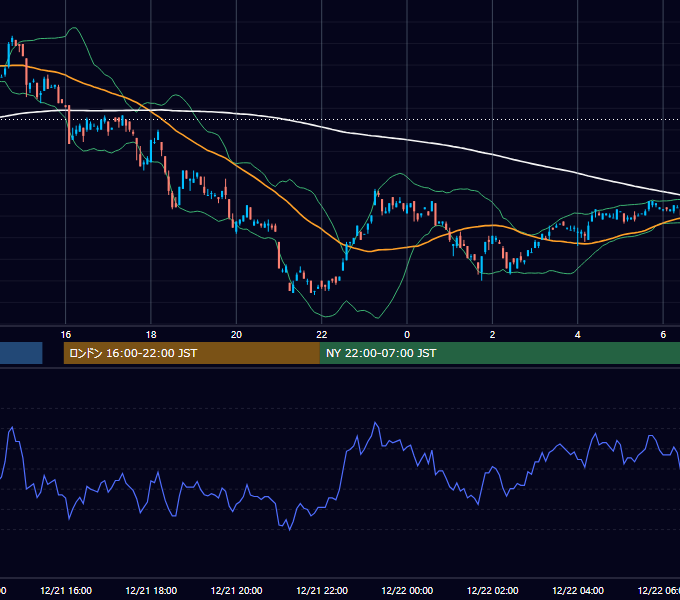Click hour label 16 on price chart axis
Screen dimensions: 680x600
[65, 335]
